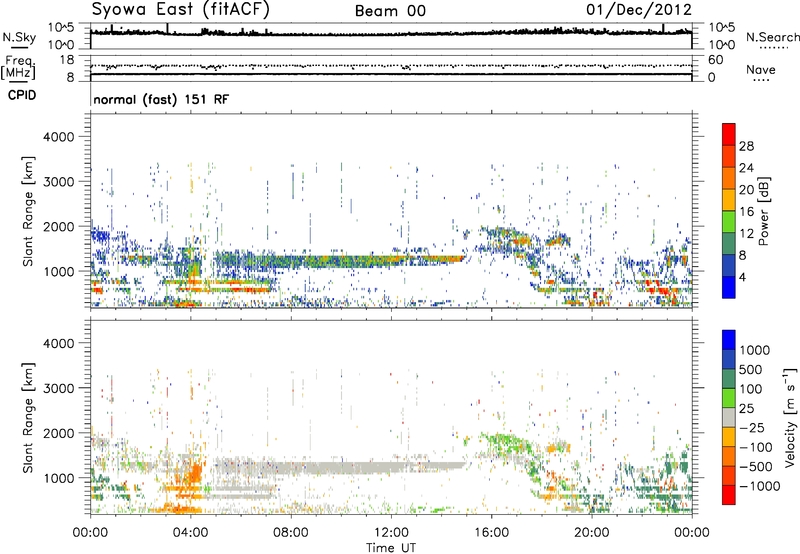This screenshot has width=800, height=554.
Task: Select the red bottom velocity colorbar swatch
Action: pyautogui.click(x=729, y=495)
